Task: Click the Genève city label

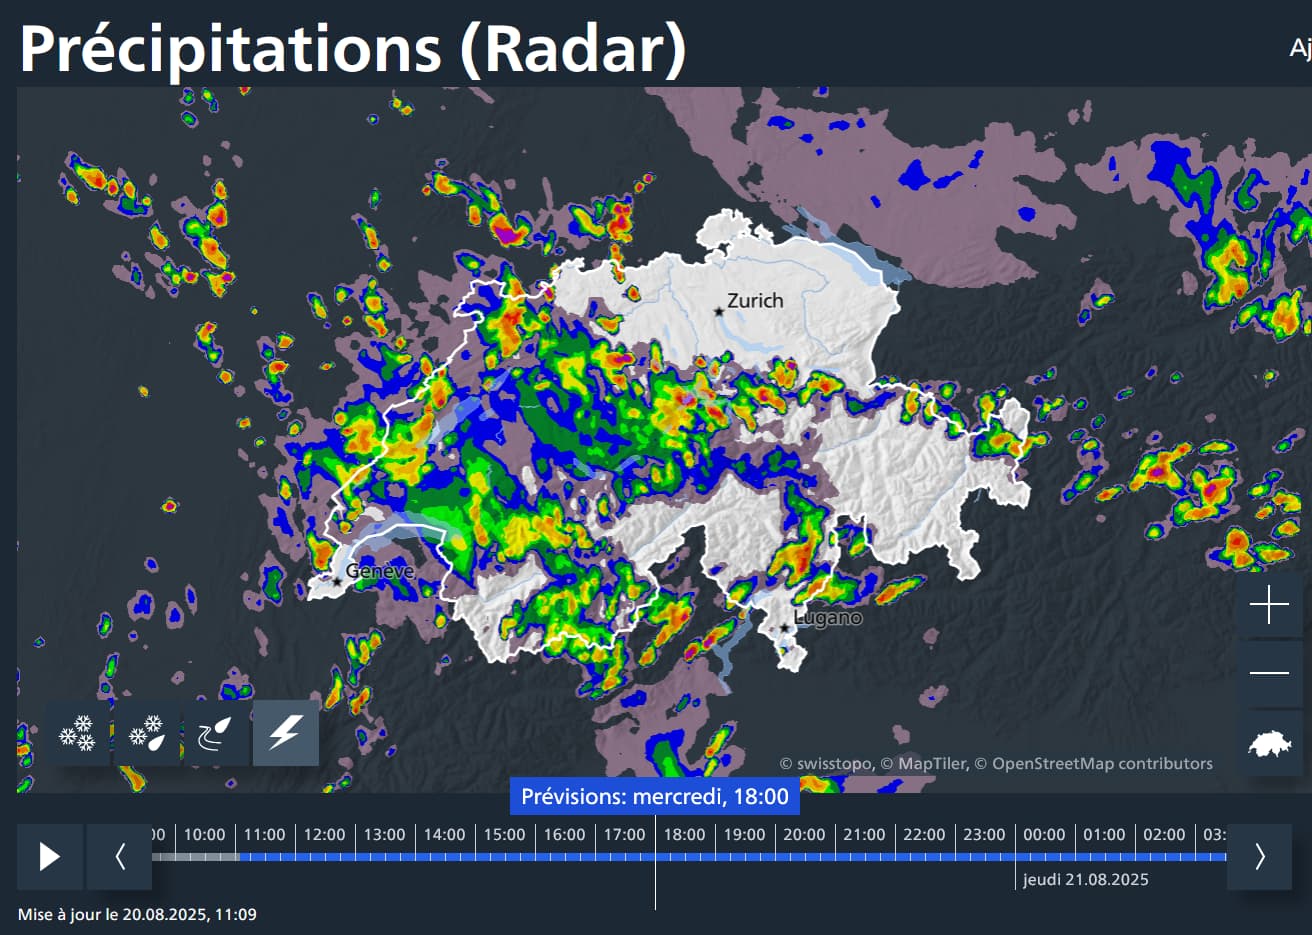Action: click(379, 572)
